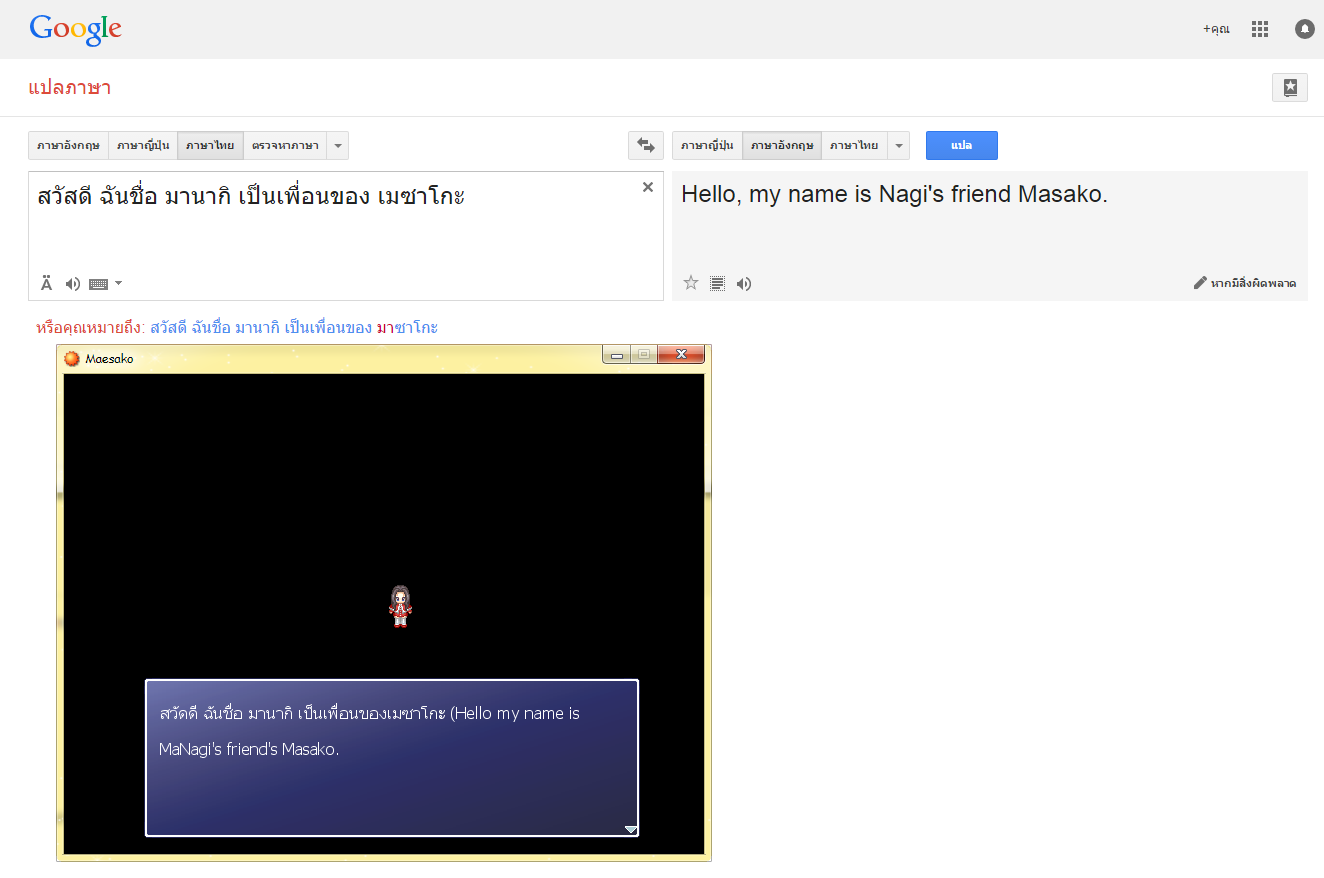This screenshot has height=878, width=1324.
Task: Save translation with the star icon
Action: click(690, 283)
